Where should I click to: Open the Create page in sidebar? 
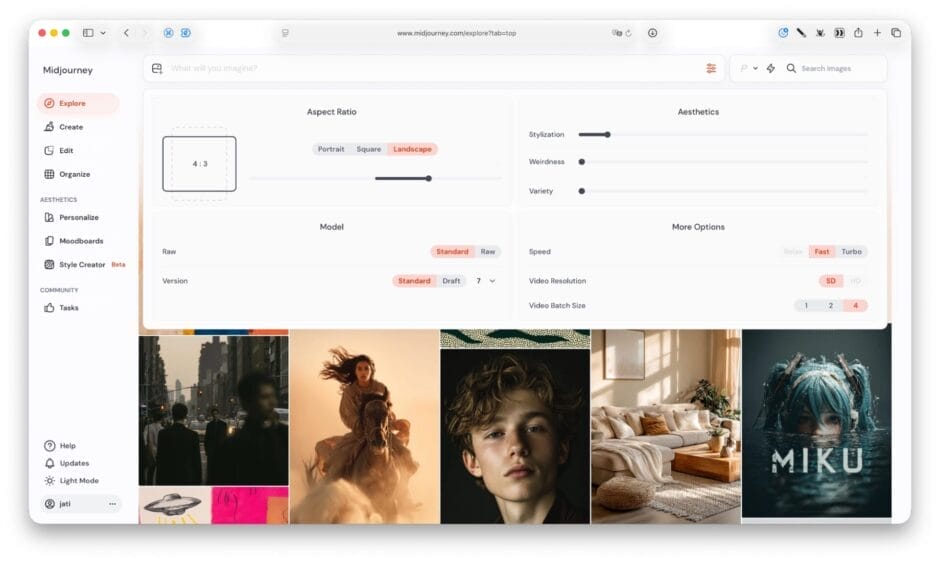(64, 127)
